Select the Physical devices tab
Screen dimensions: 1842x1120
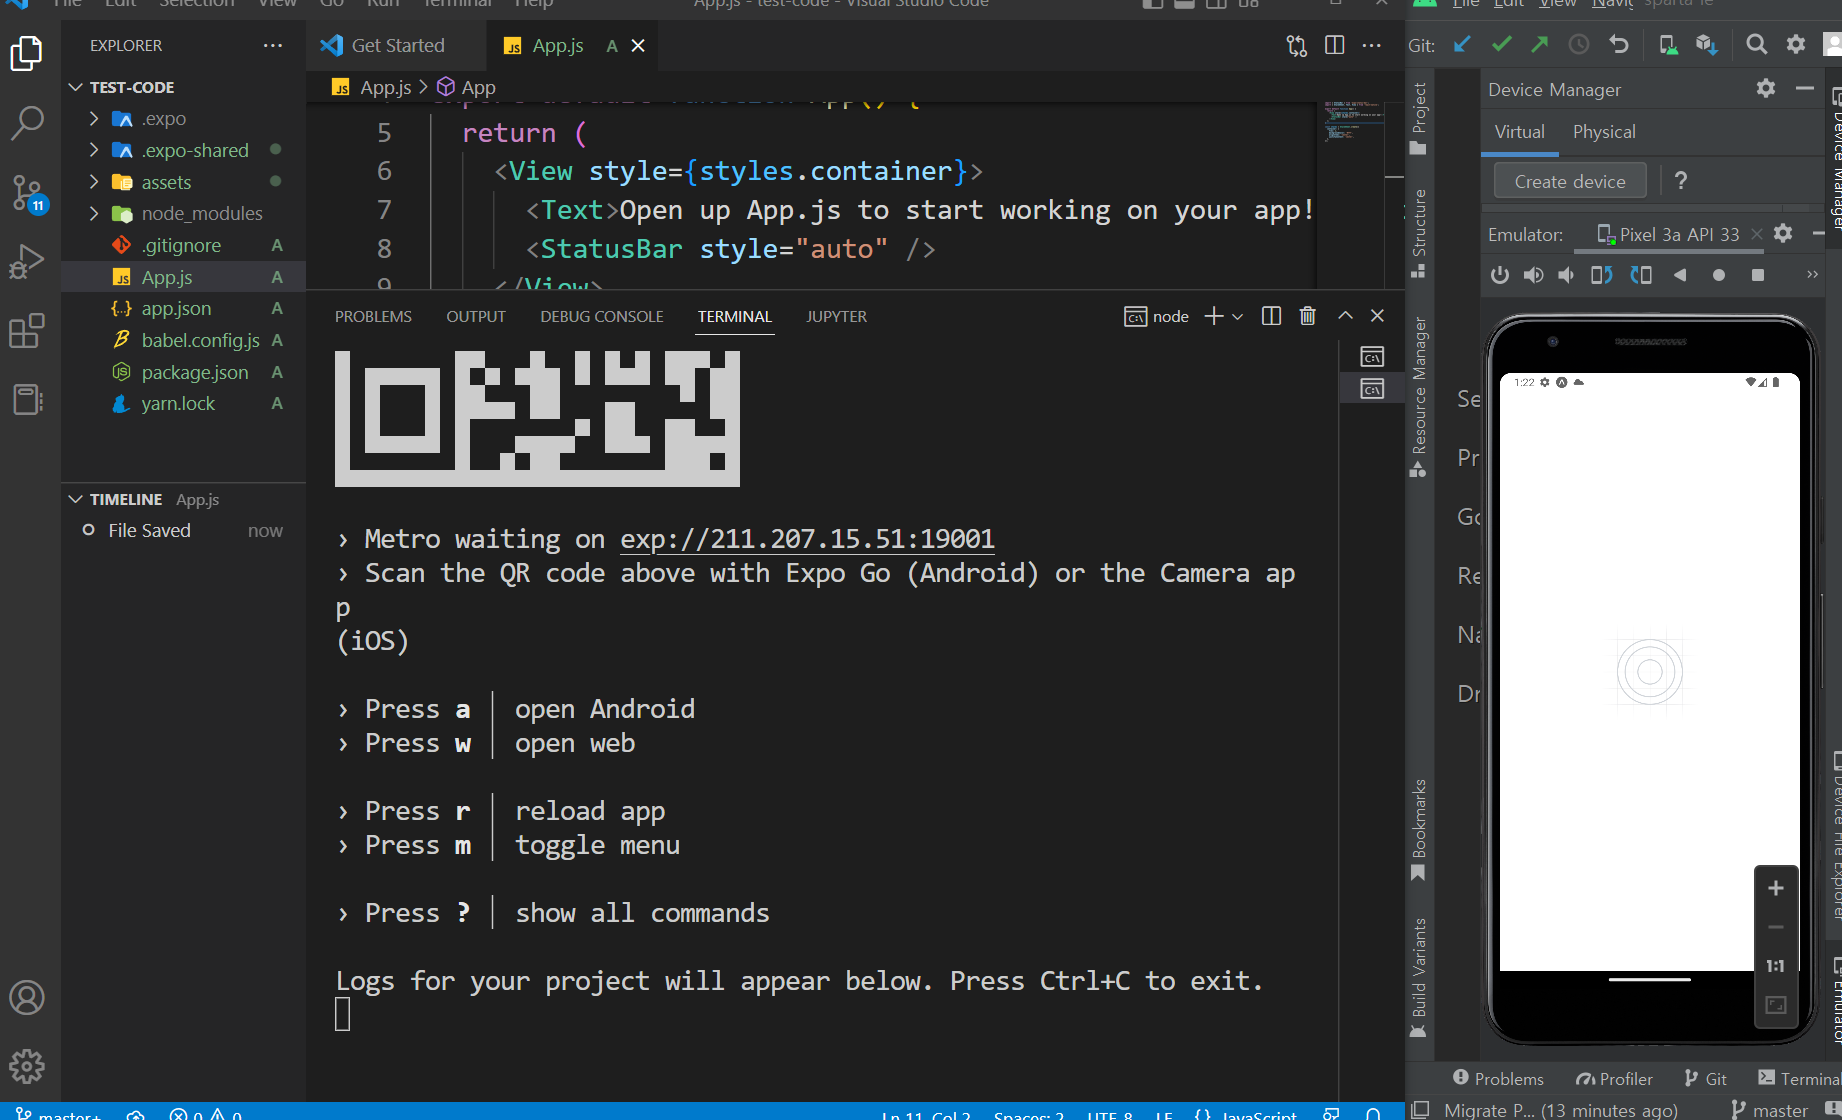(x=1604, y=132)
